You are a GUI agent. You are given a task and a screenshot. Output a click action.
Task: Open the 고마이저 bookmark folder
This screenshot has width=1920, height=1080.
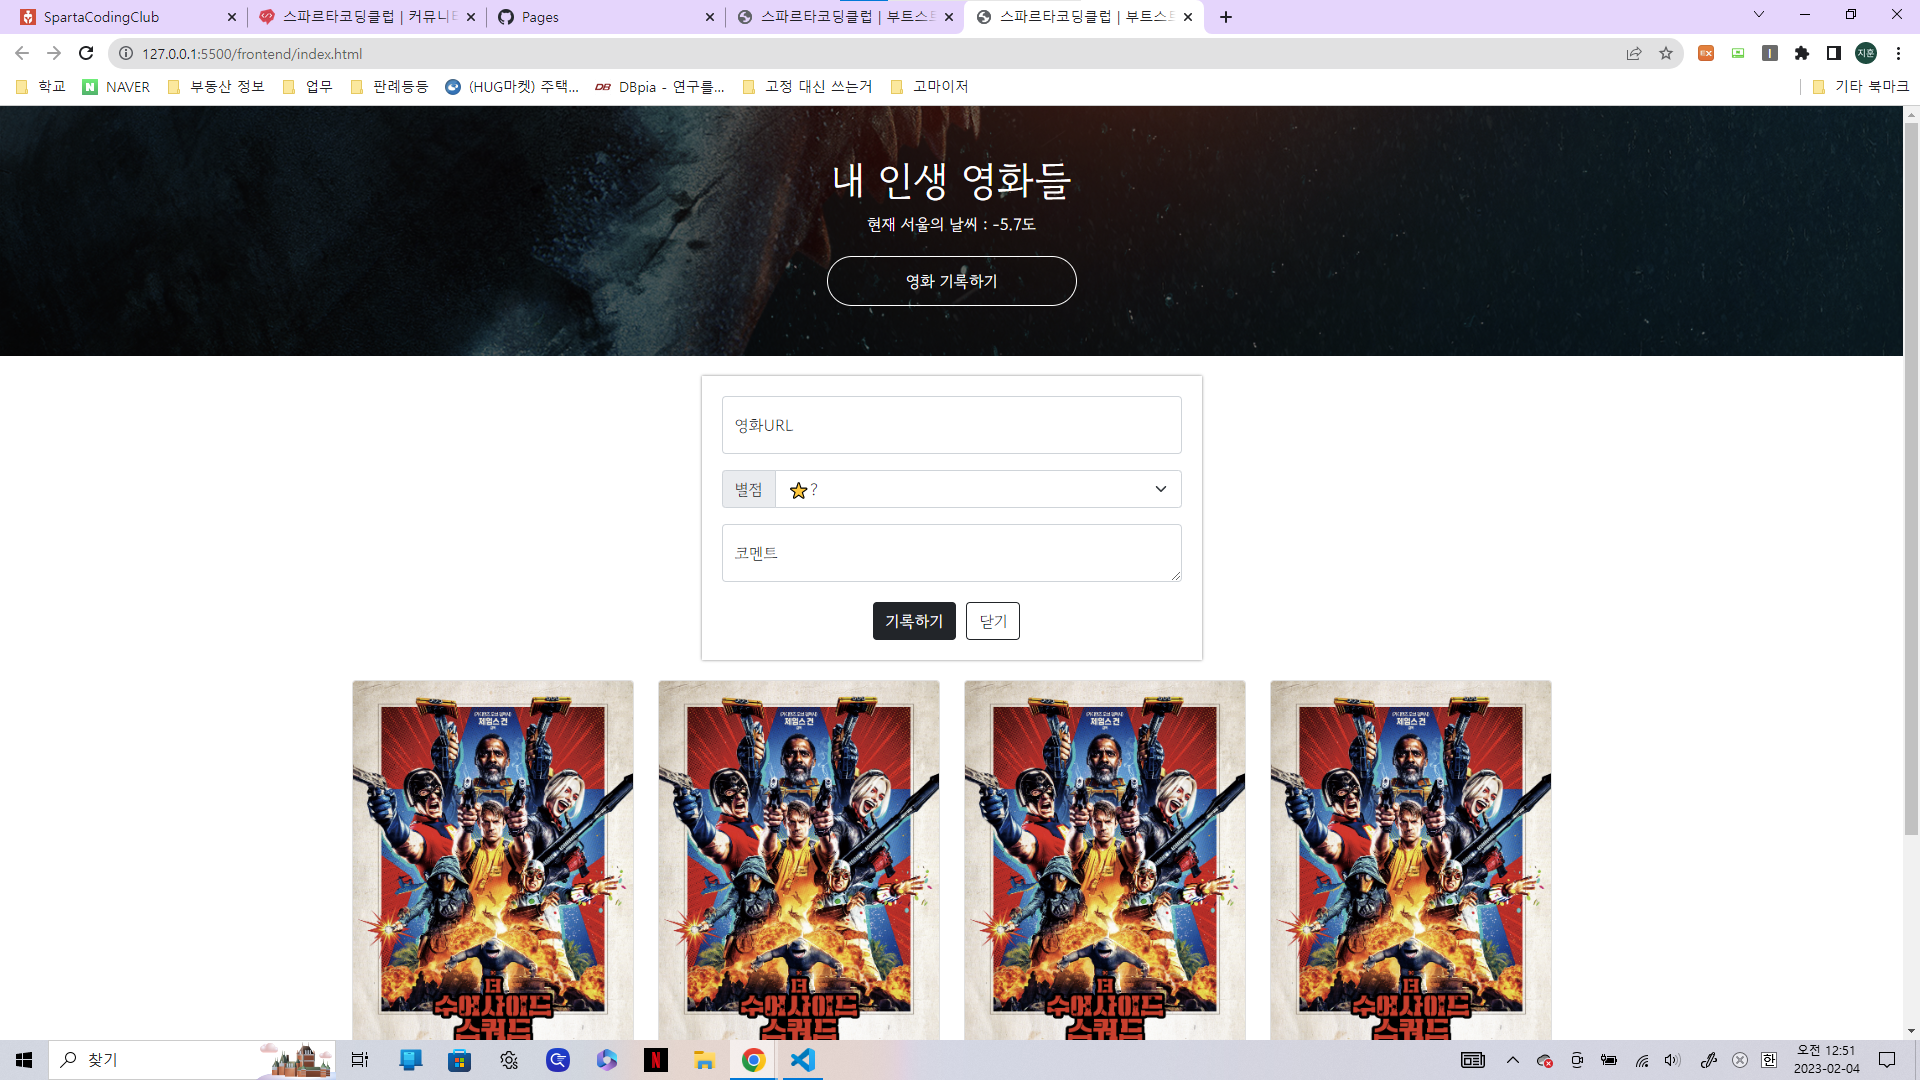click(x=929, y=87)
